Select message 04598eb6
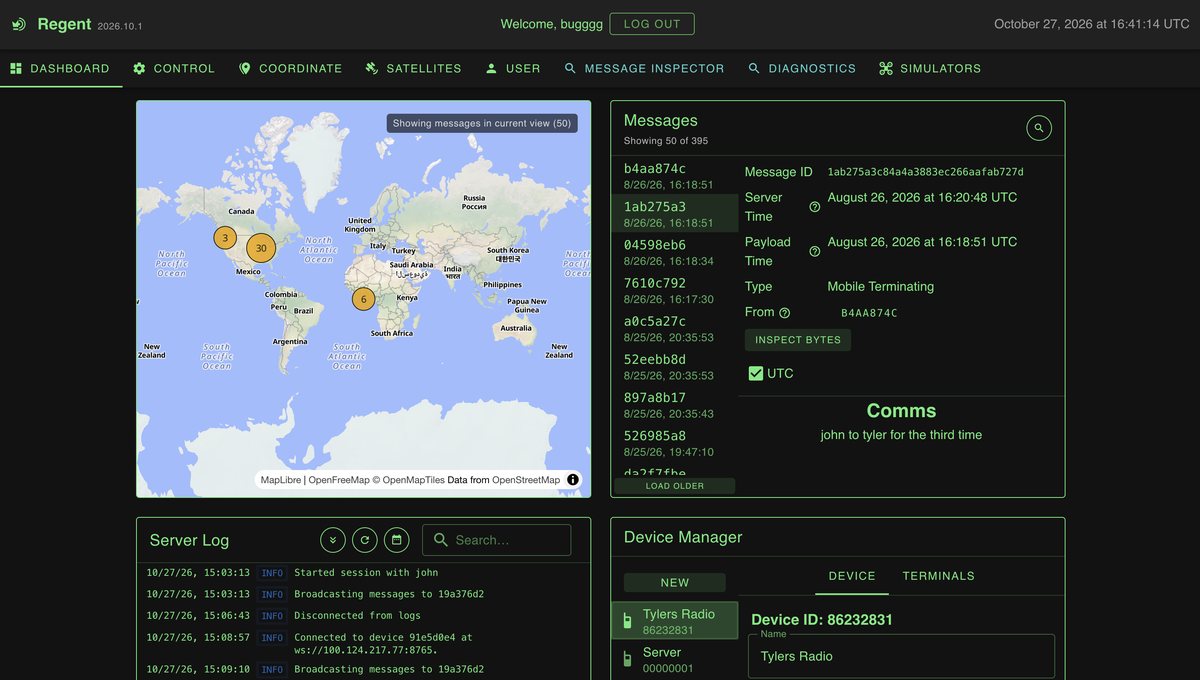Image resolution: width=1200 pixels, height=680 pixels. 674,252
